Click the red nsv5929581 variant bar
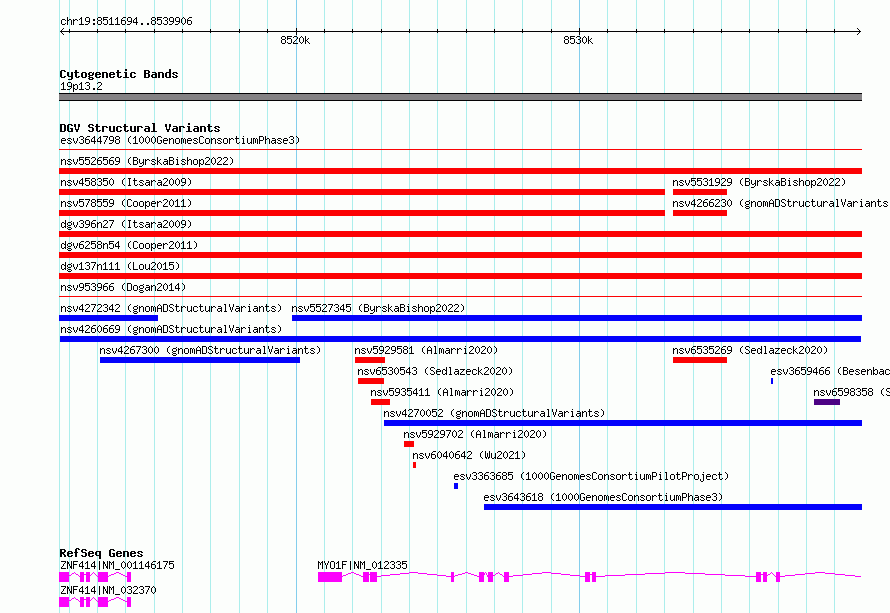 click(x=370, y=360)
